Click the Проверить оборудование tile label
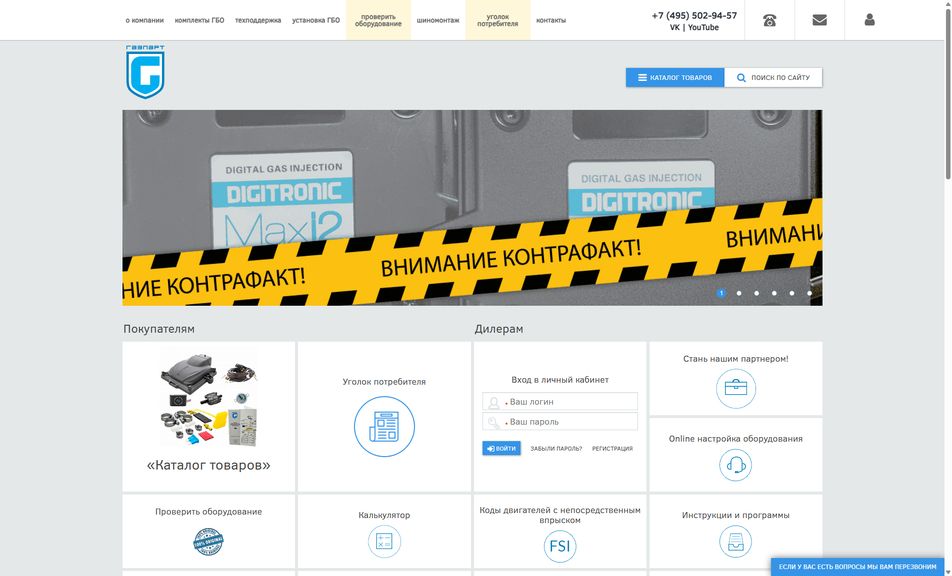 click(x=208, y=512)
